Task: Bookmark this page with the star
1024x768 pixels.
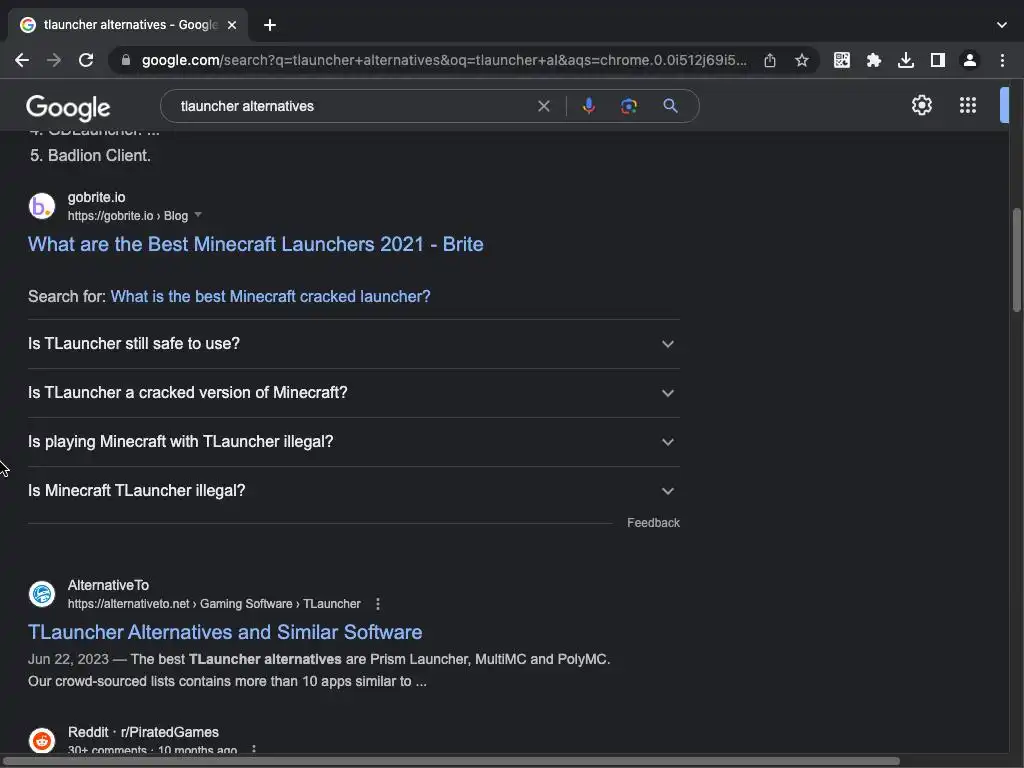Action: (802, 60)
